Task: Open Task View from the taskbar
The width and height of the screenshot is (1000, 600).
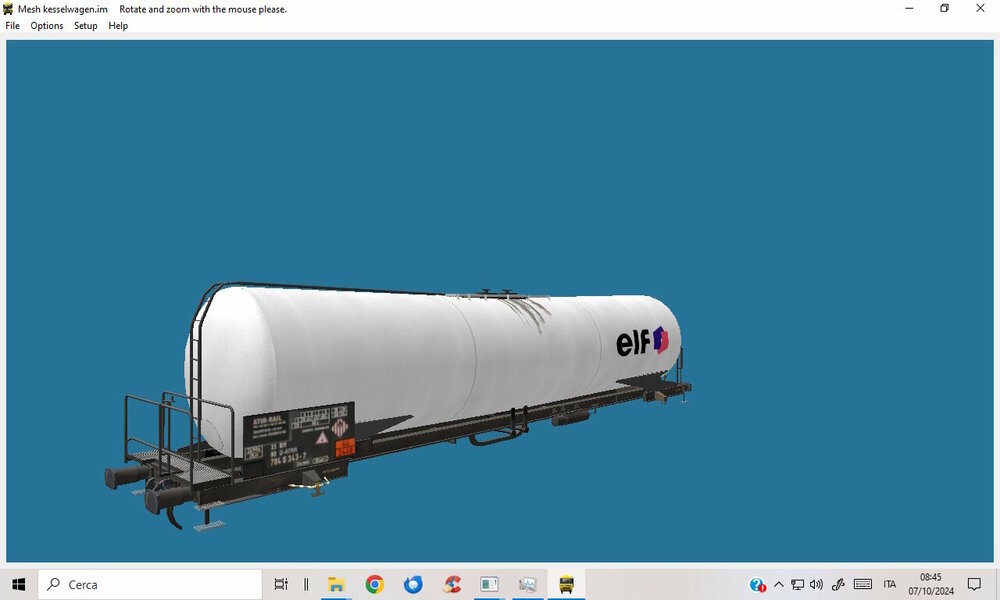Action: click(x=281, y=584)
